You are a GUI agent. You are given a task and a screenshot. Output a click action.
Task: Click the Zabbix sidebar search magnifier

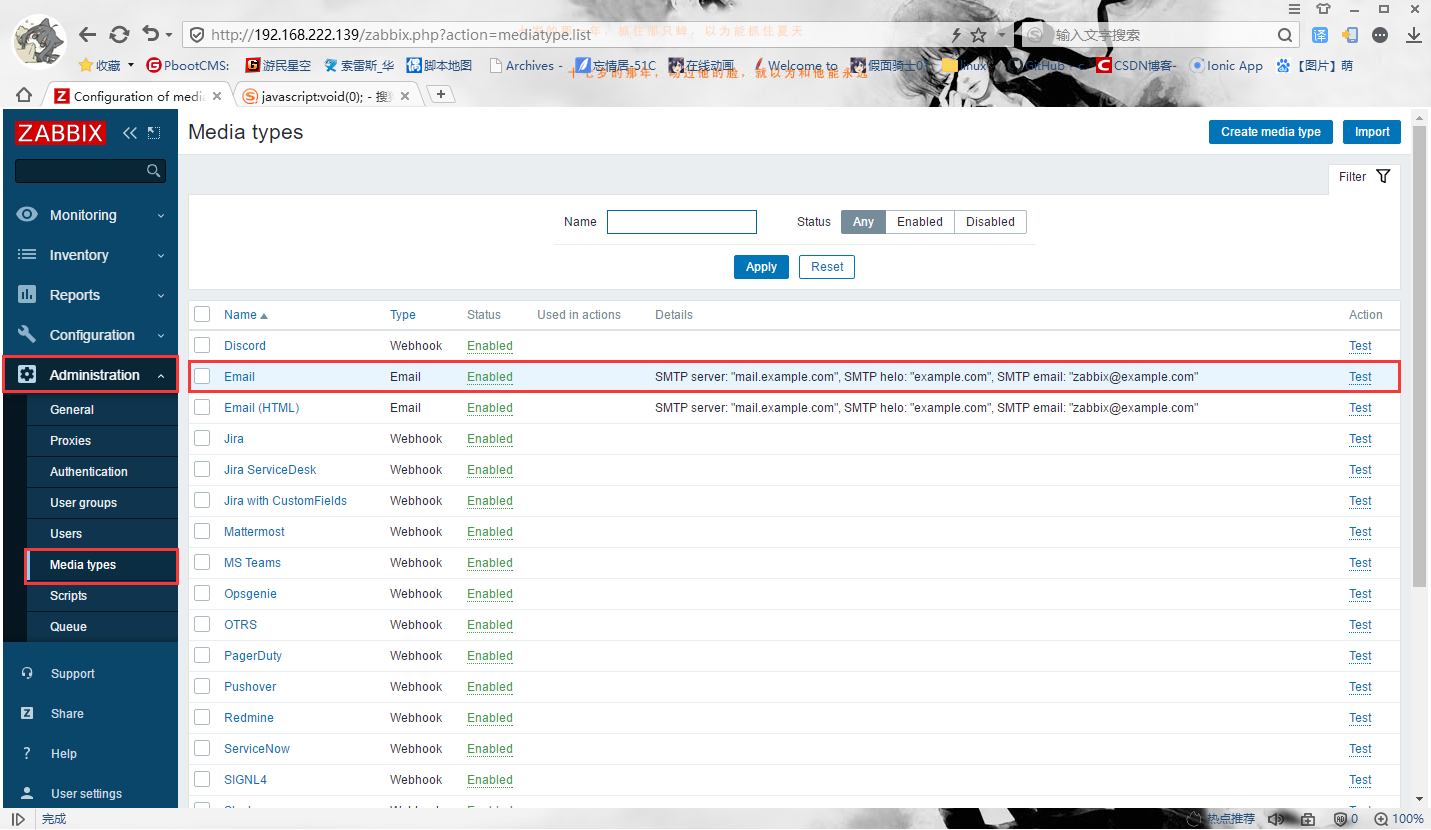(153, 171)
